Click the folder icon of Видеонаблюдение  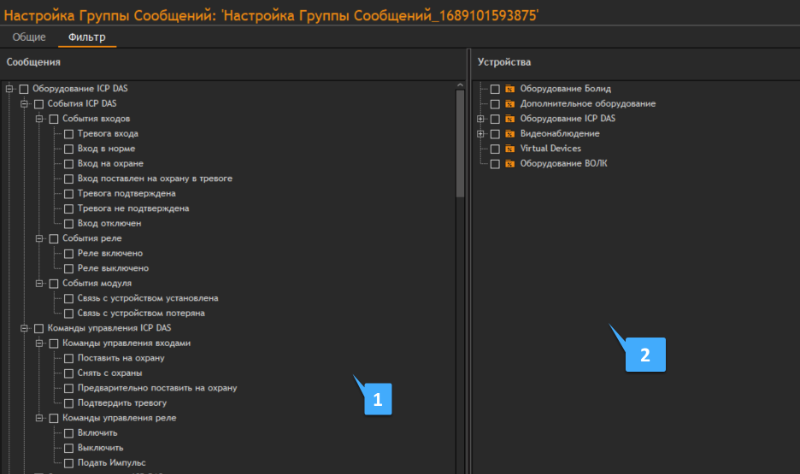[509, 133]
